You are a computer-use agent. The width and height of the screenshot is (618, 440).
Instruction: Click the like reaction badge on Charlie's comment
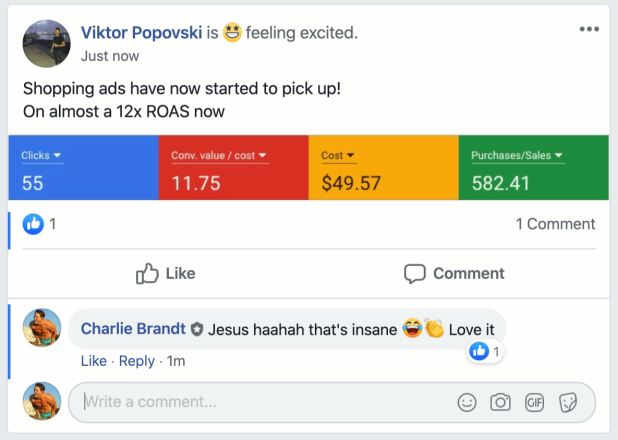point(485,351)
